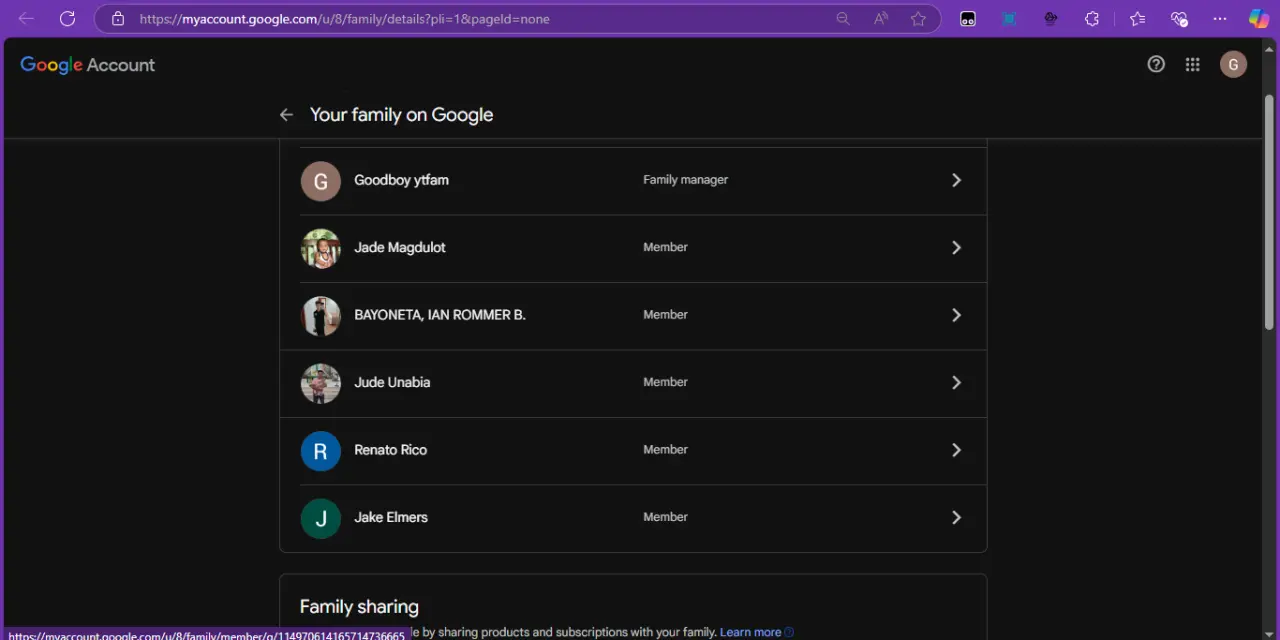The height and width of the screenshot is (640, 1280).
Task: Click the zoom magnifier in address bar
Action: click(843, 19)
